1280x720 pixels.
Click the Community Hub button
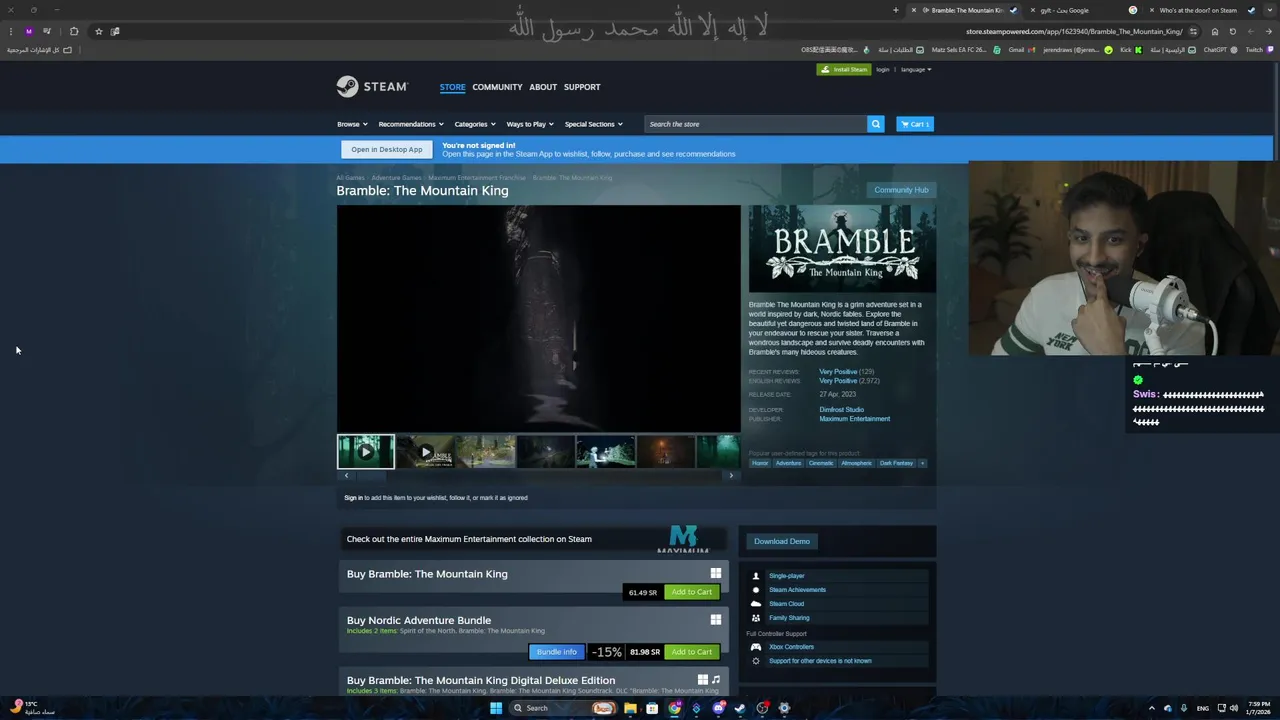(901, 190)
